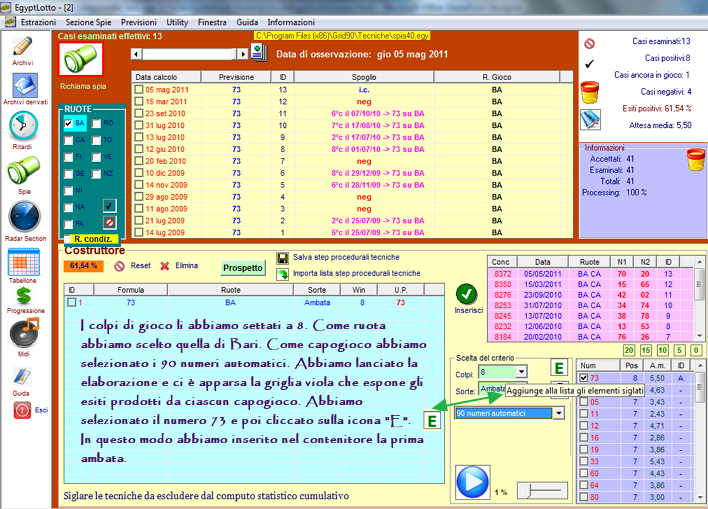Open the Spie flashlight sidebar icon
Image resolution: width=708 pixels, height=509 pixels.
[x=24, y=170]
